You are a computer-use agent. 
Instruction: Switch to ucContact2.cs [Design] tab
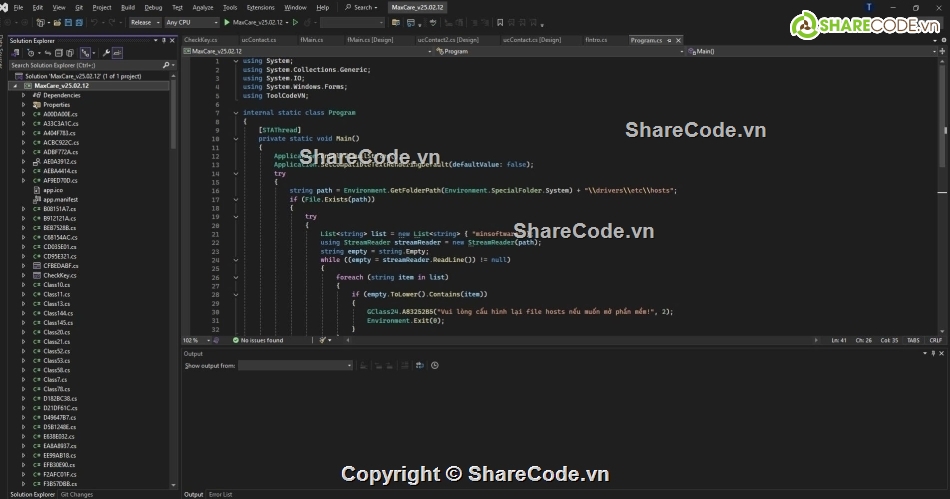tap(448, 40)
